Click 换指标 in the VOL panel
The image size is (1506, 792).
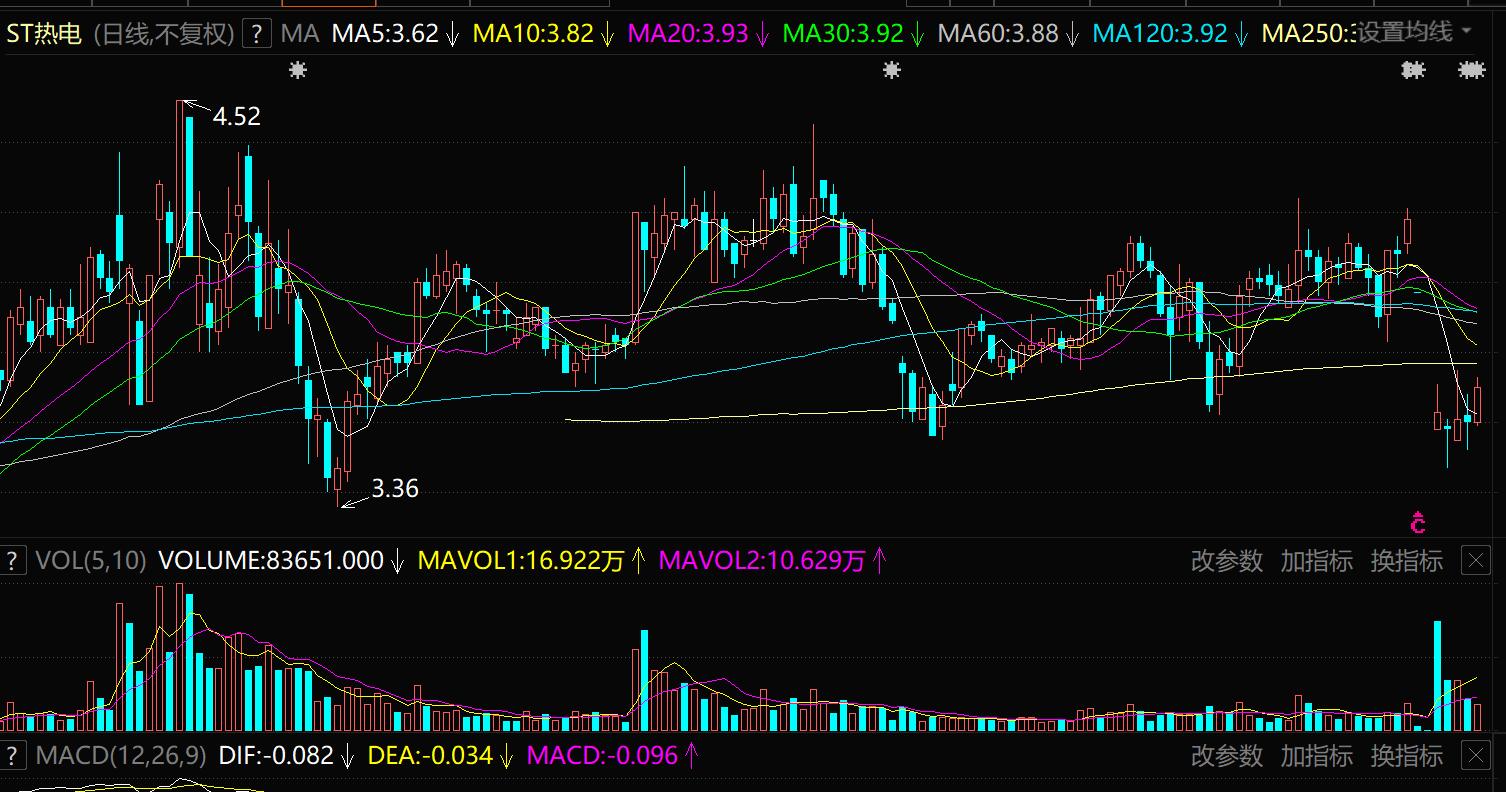point(1406,561)
